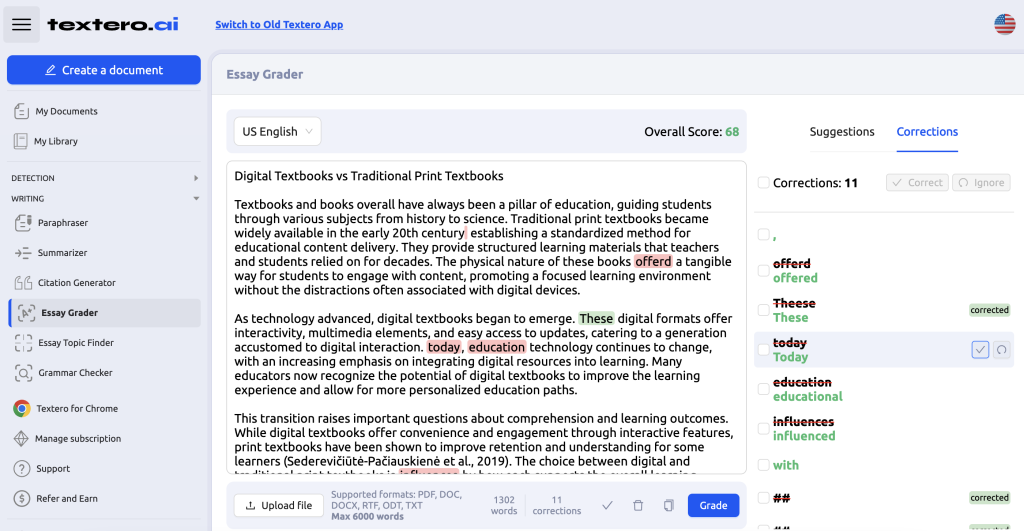Image resolution: width=1024 pixels, height=531 pixels.
Task: Select the 'offered' suggested correction text
Action: point(795,278)
